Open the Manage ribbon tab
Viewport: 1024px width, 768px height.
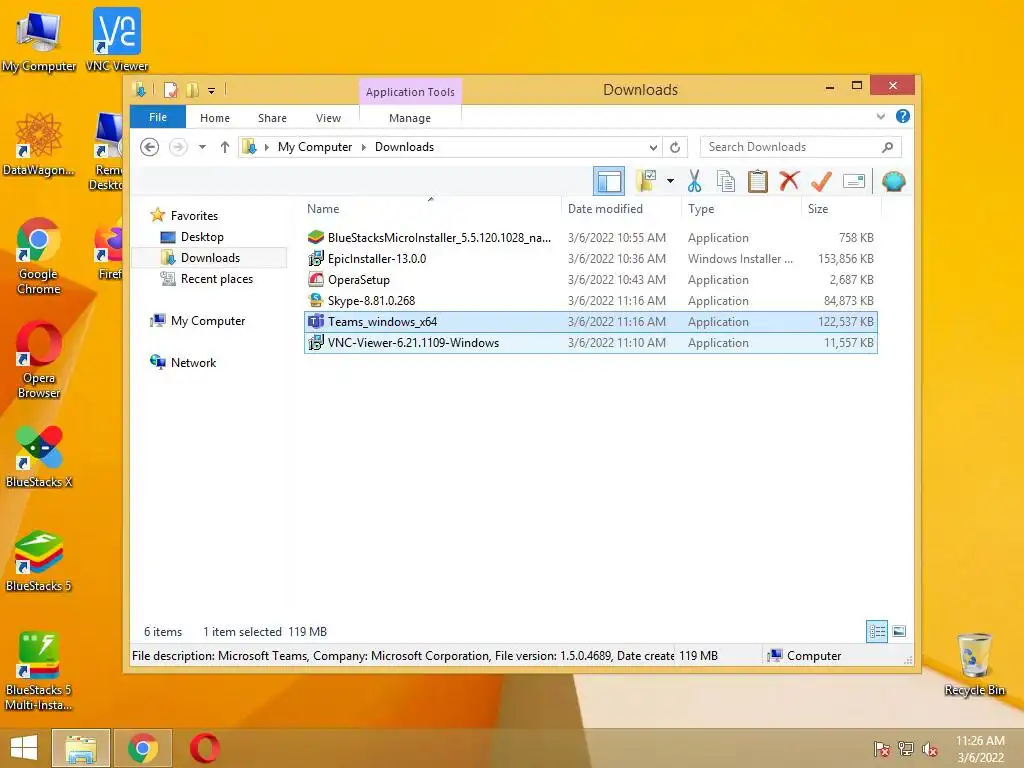tap(410, 118)
